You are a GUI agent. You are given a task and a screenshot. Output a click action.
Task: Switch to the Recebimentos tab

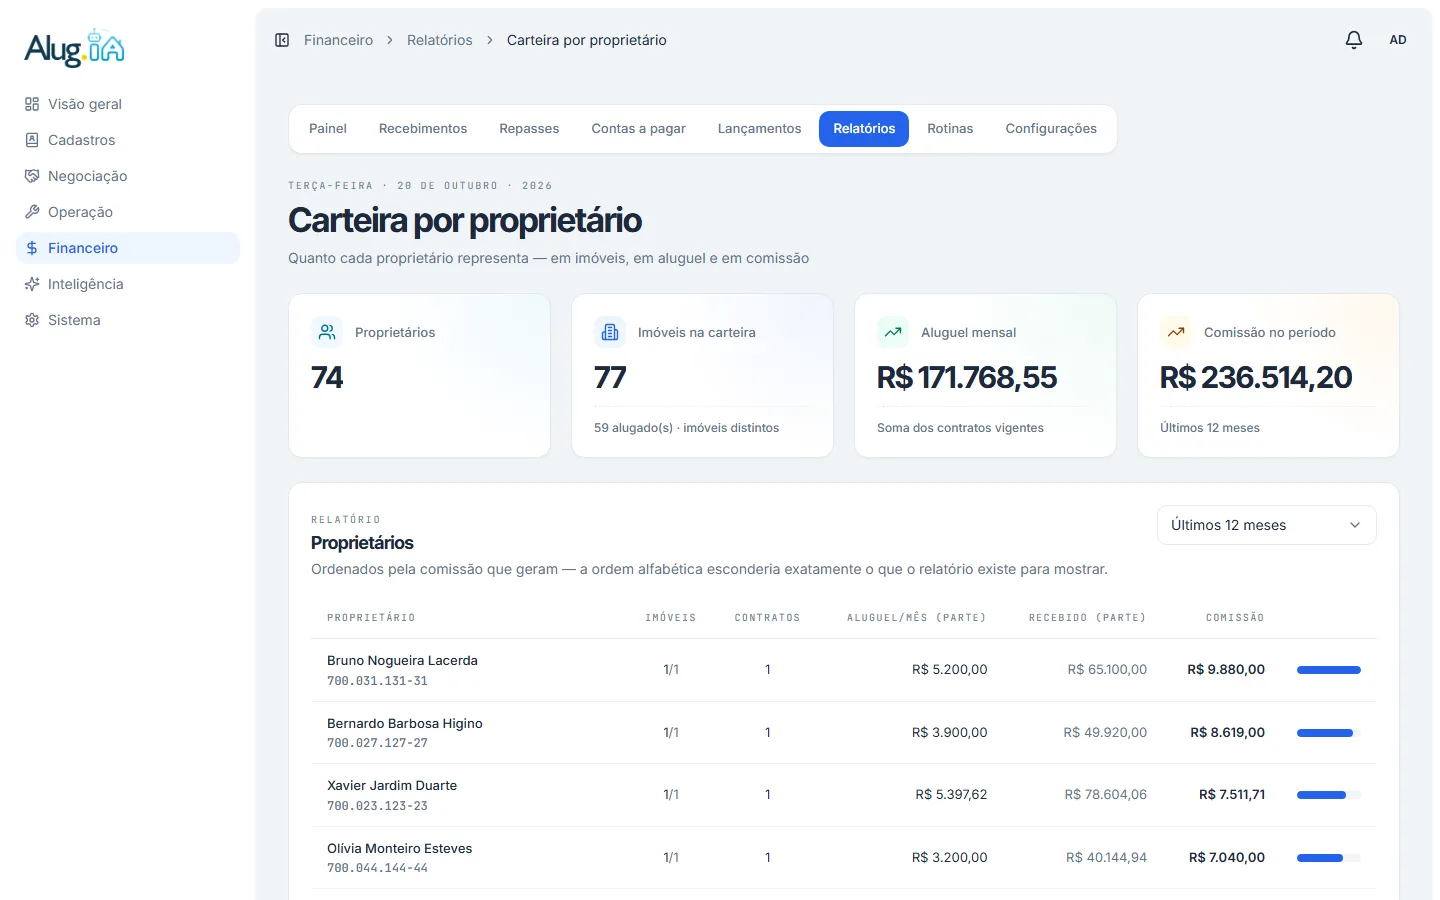(x=423, y=129)
